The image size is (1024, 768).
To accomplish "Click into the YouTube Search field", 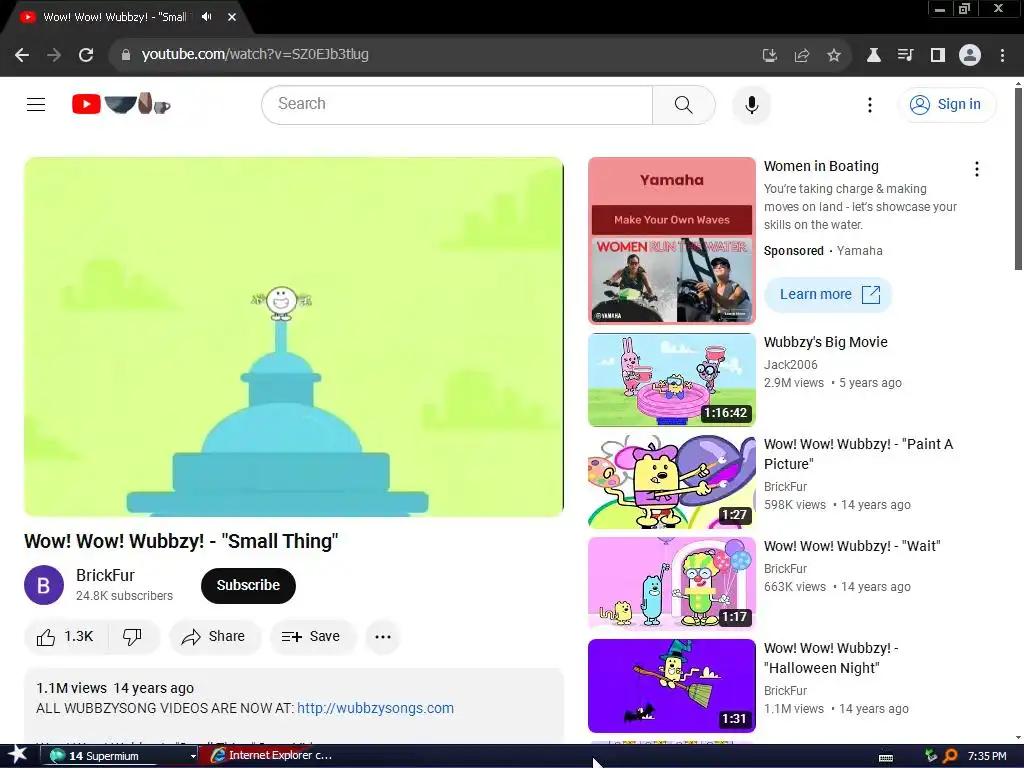I will pyautogui.click(x=457, y=104).
